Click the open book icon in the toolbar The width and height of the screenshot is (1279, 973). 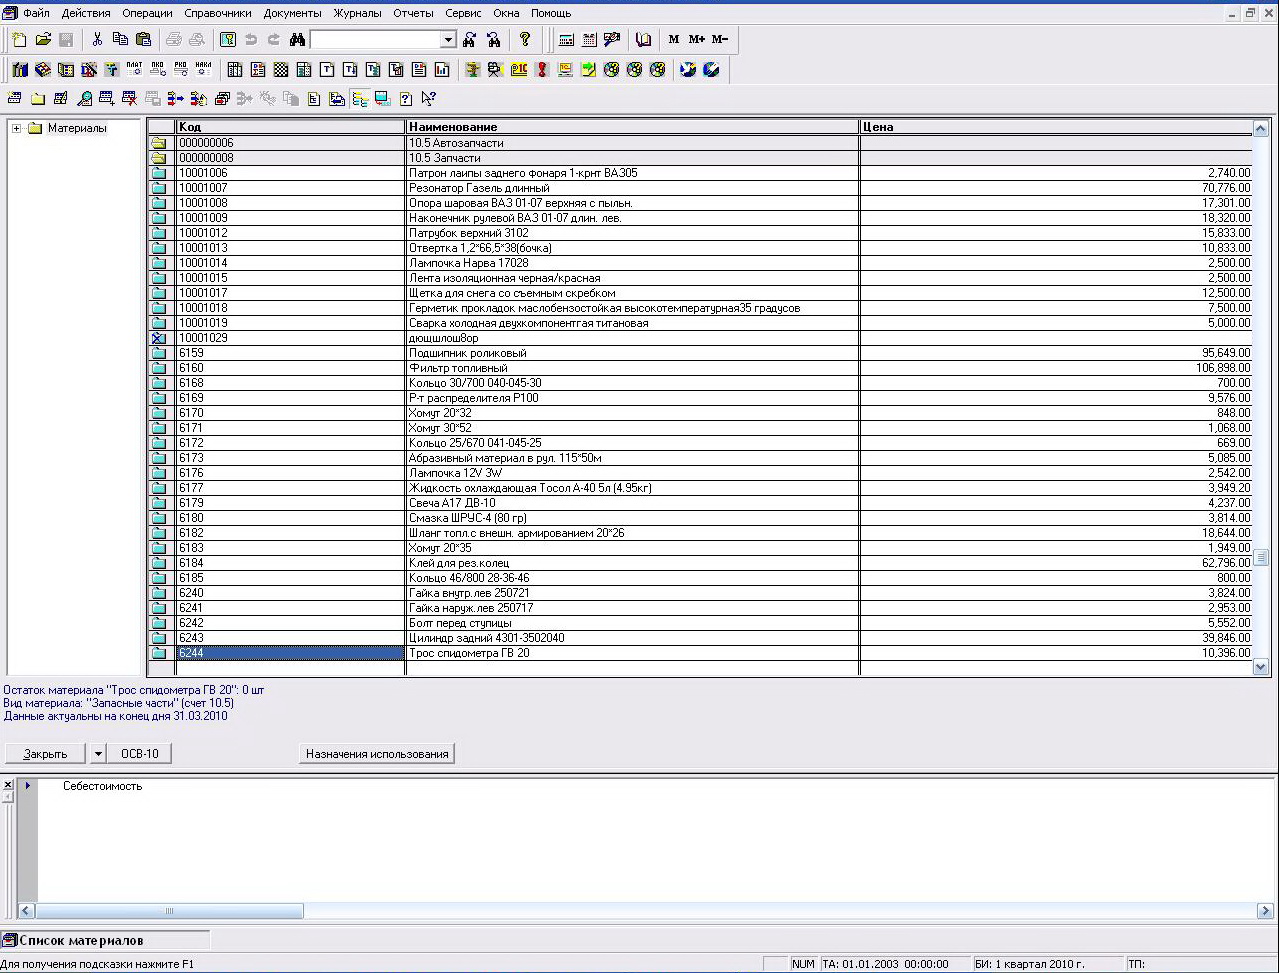point(644,40)
